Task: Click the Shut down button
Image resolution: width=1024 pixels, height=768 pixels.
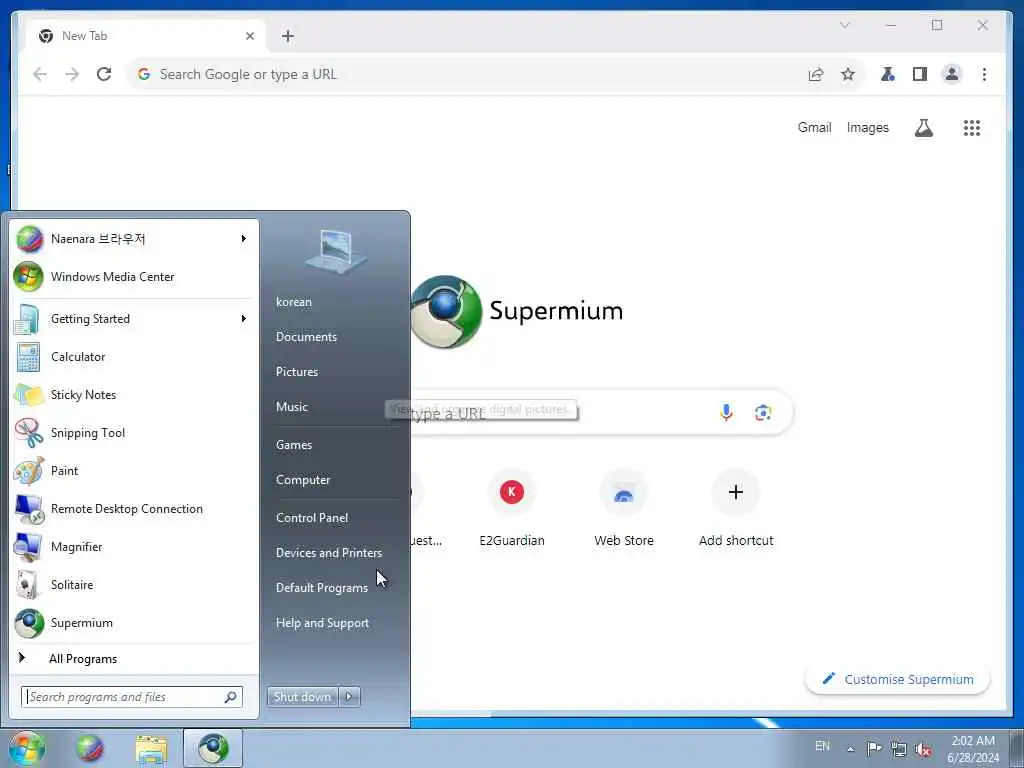Action: [x=302, y=697]
